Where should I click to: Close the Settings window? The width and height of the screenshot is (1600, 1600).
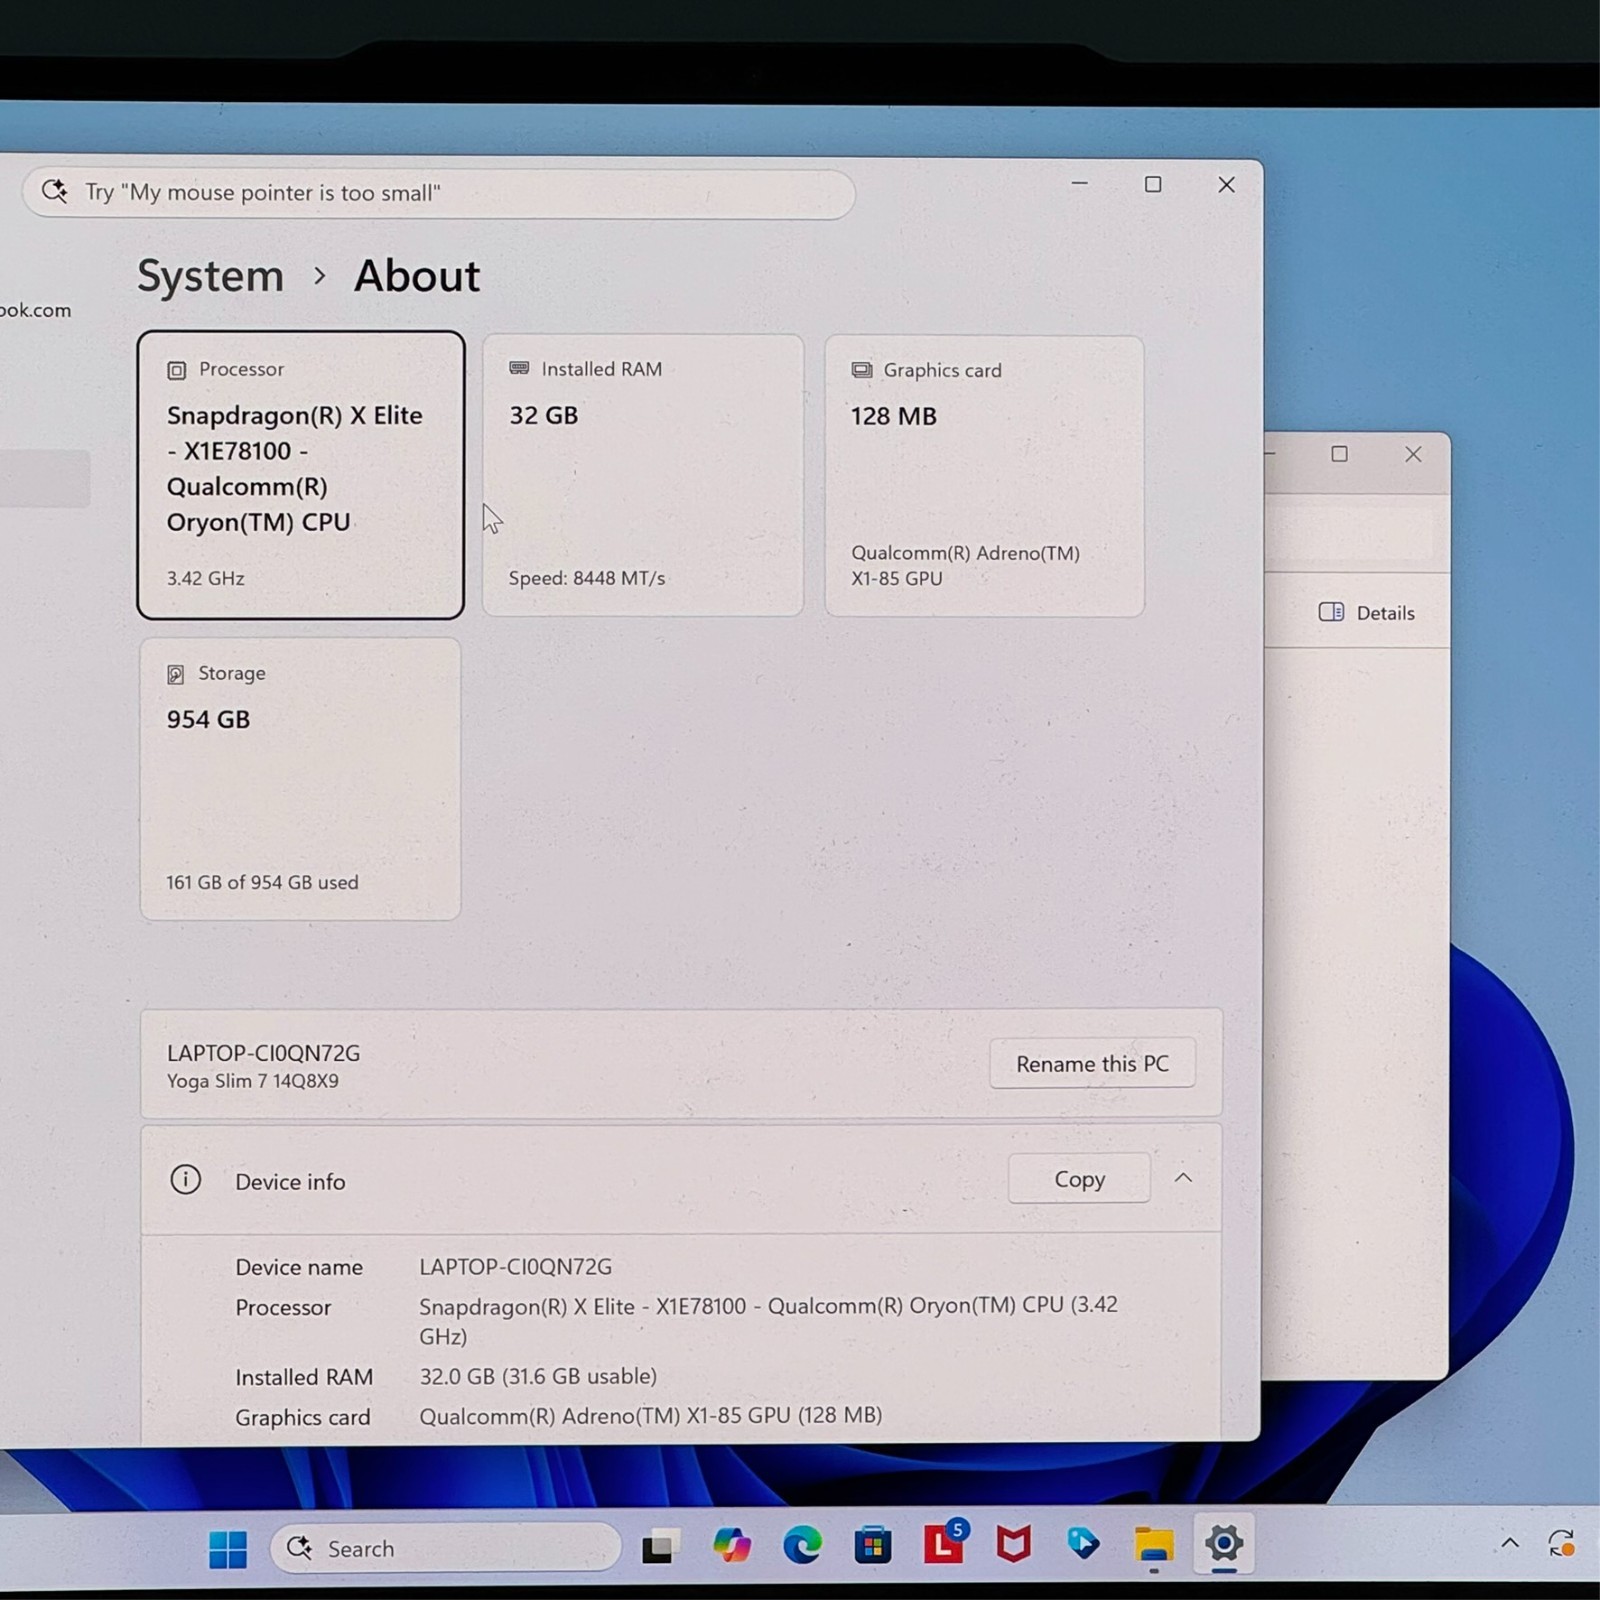1226,184
